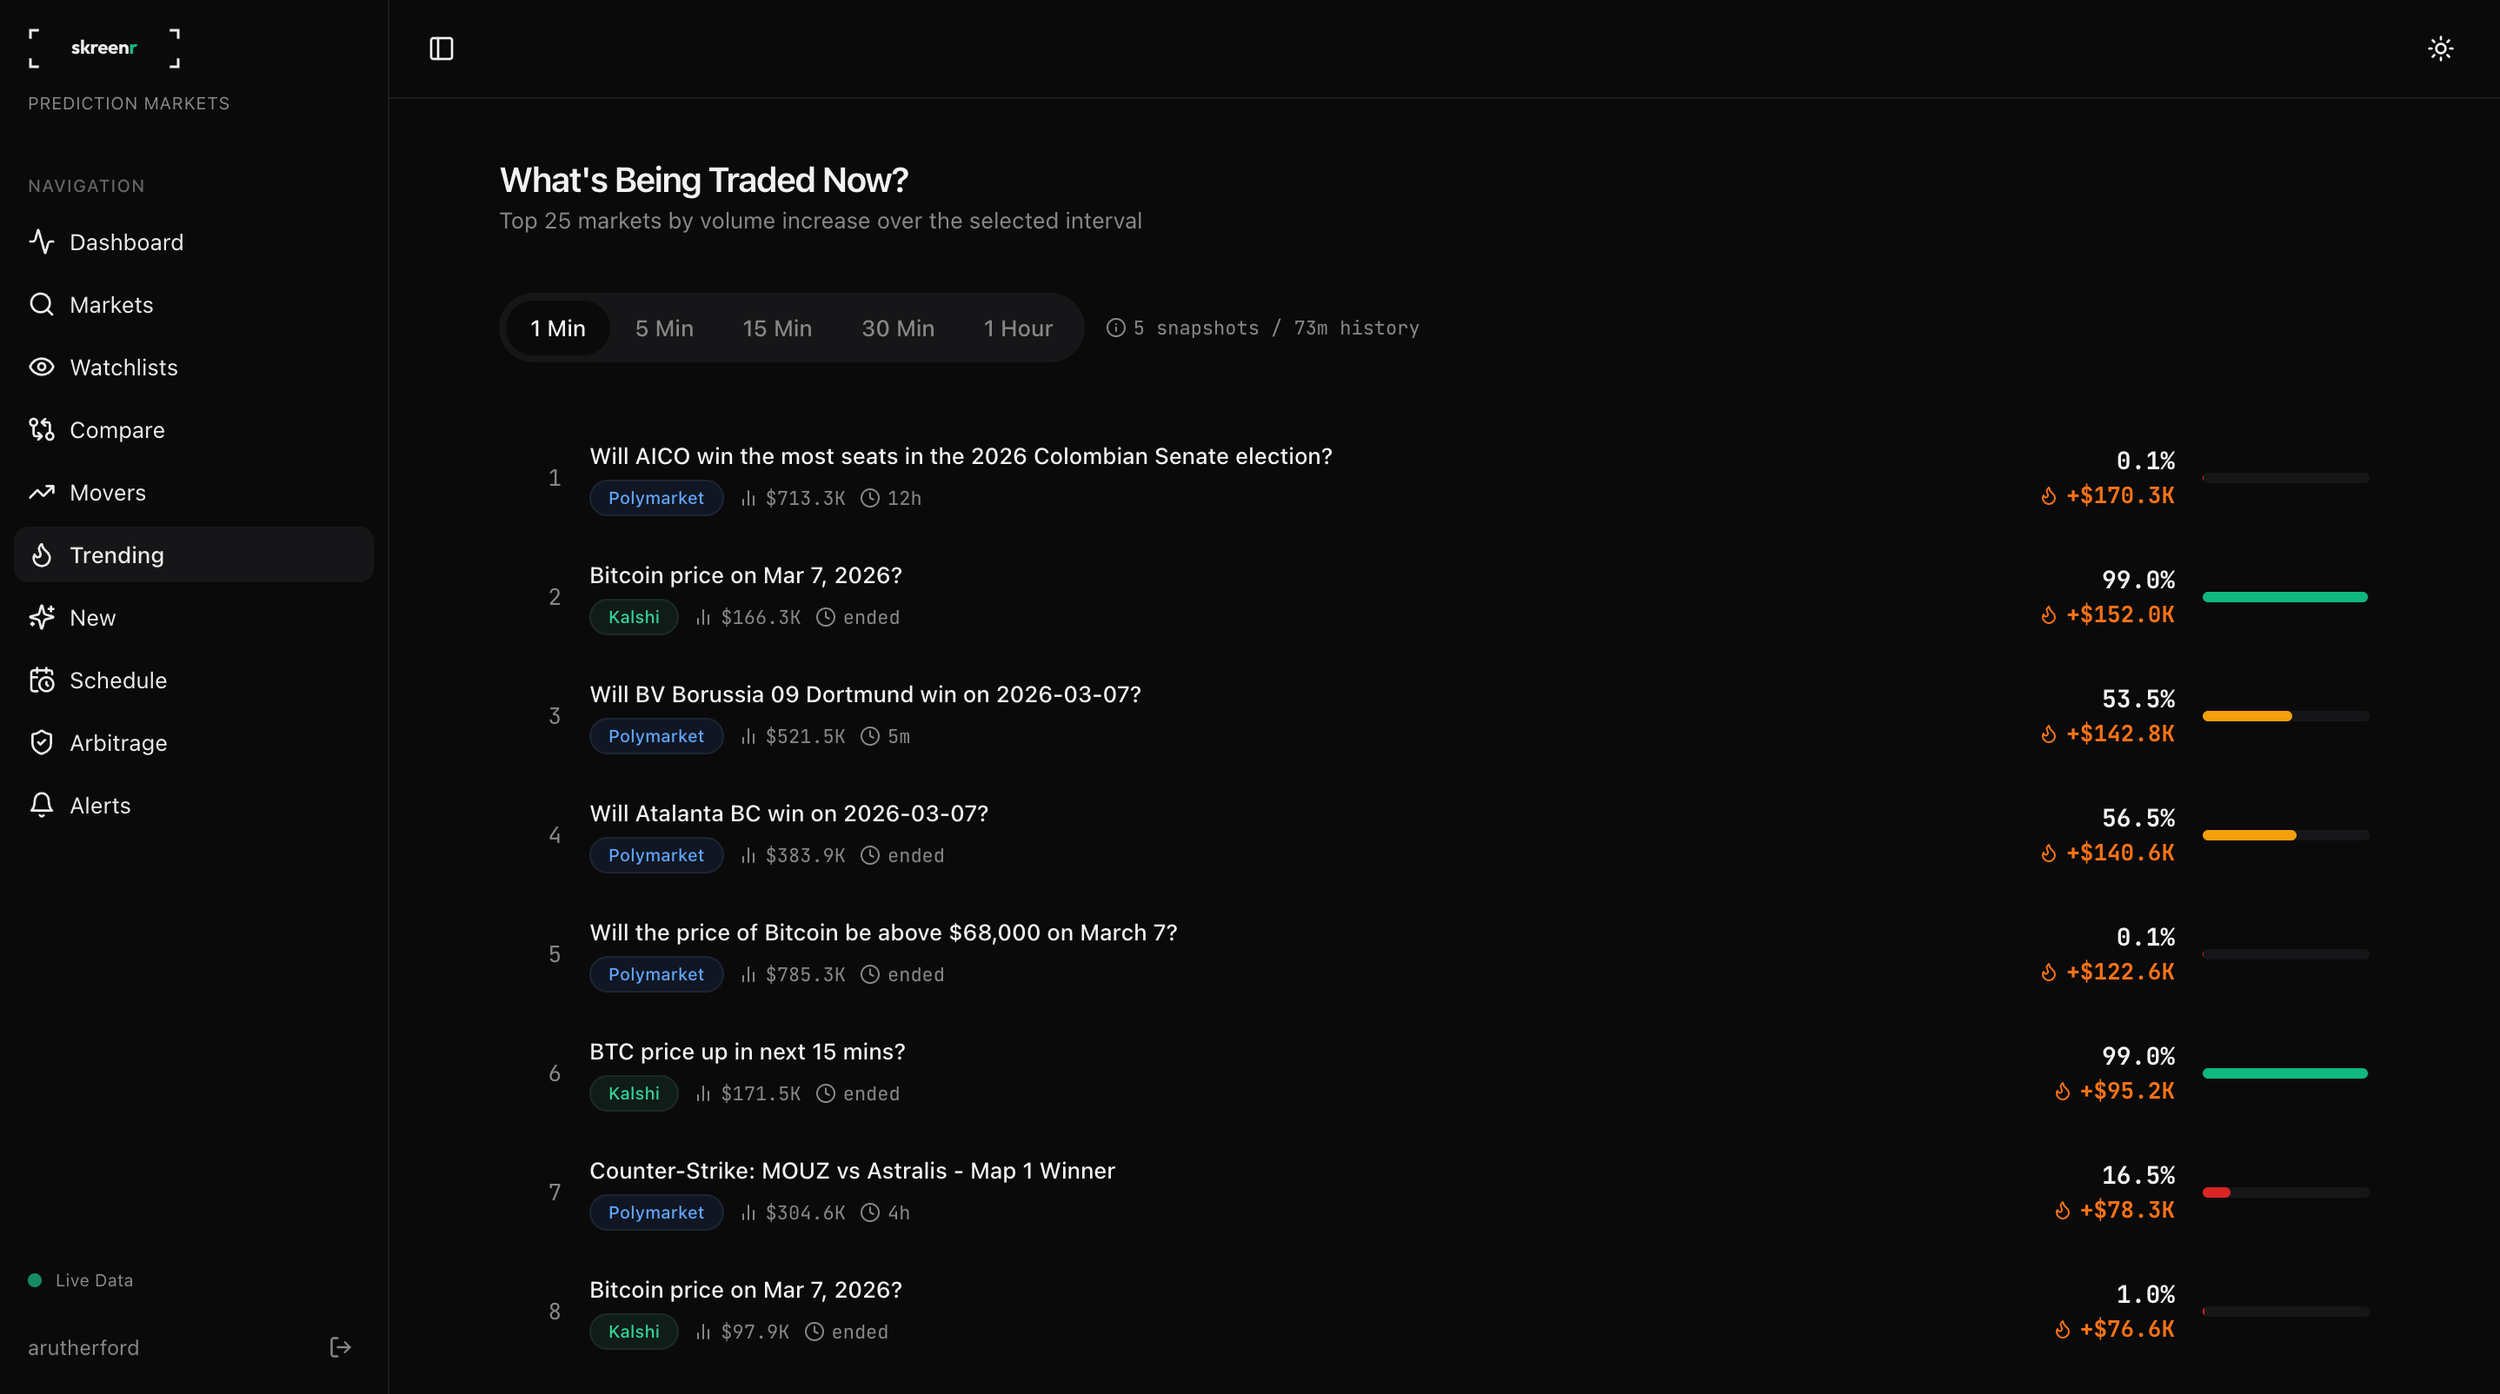The height and width of the screenshot is (1394, 2500).
Task: Click the $785.3K volume value
Action: pos(805,974)
